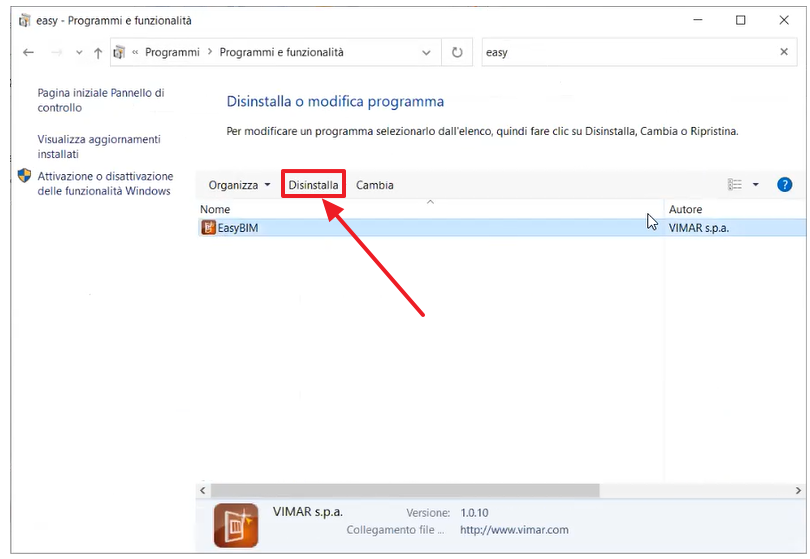Click the Windows features shield icon
810x559 pixels.
24,176
